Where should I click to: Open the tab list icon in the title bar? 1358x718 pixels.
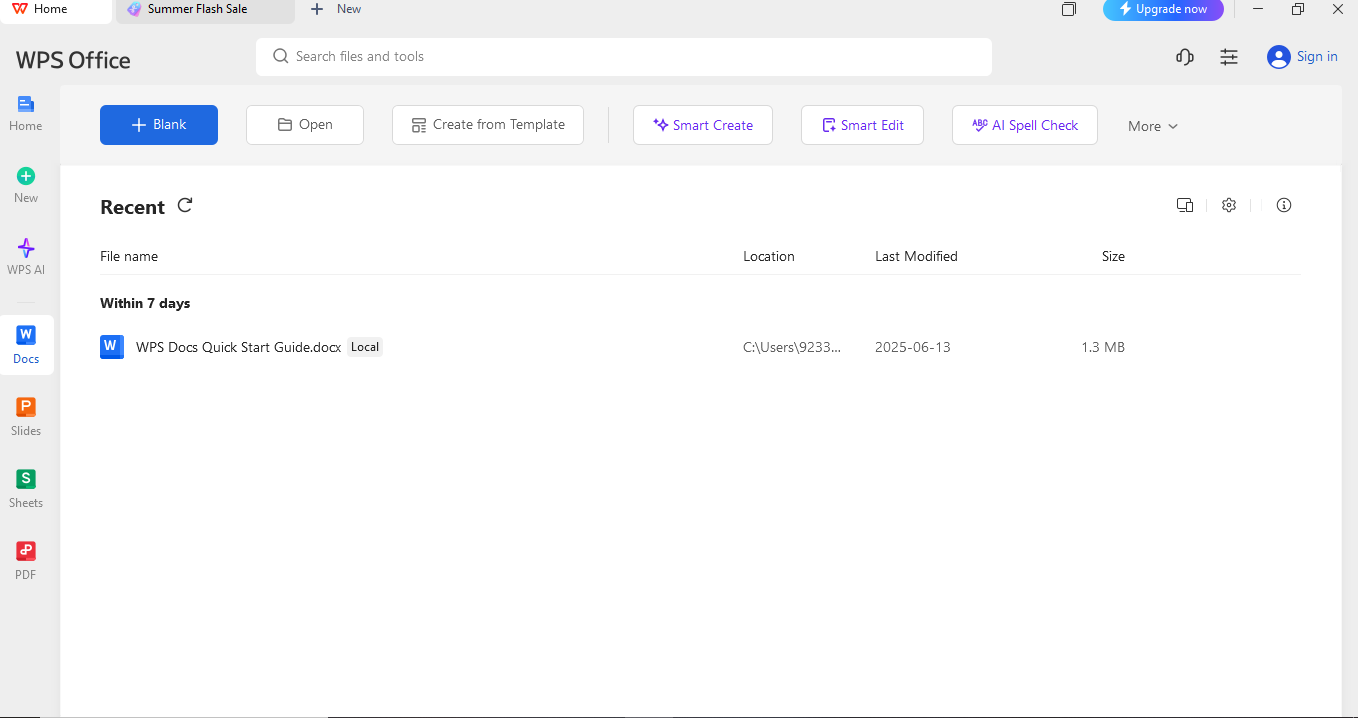pyautogui.click(x=1068, y=9)
